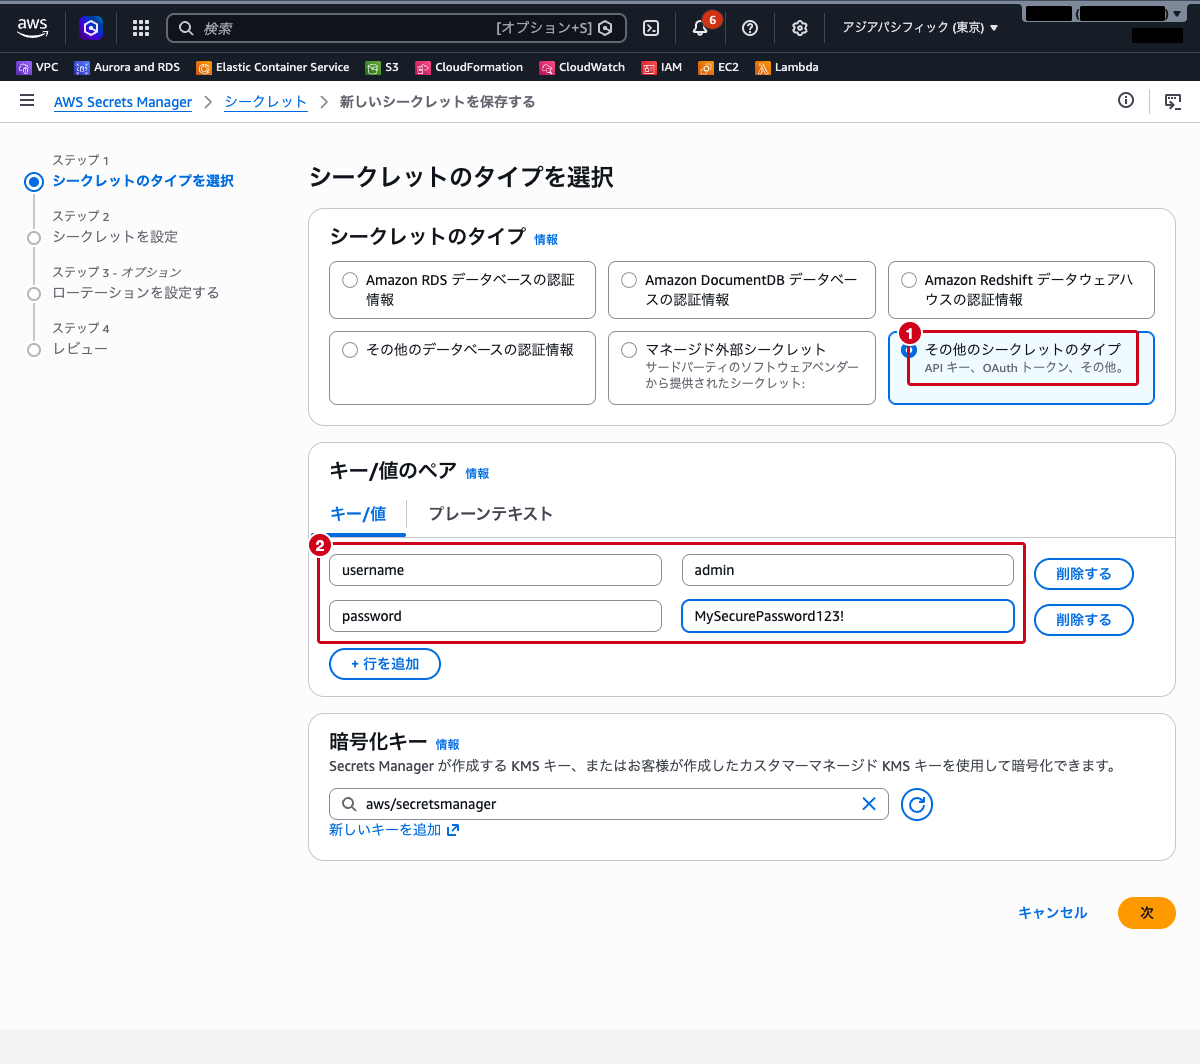
Task: Select Amazon RDS database credentials type
Action: 462,290
